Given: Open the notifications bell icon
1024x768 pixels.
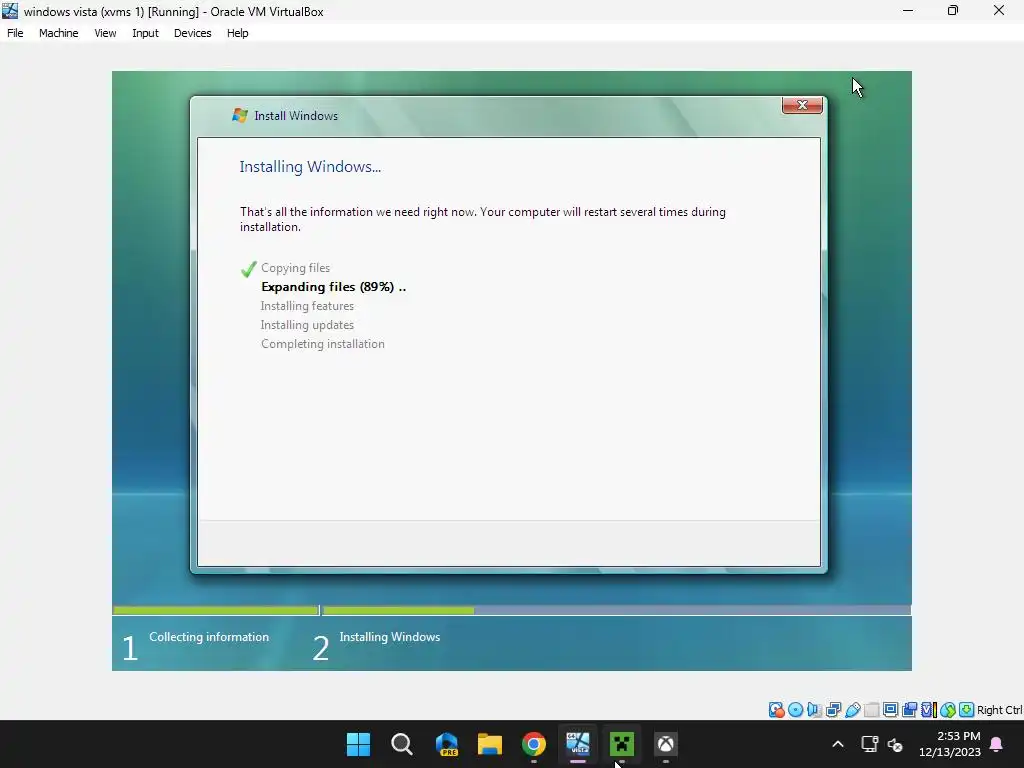Looking at the screenshot, I should pyautogui.click(x=997, y=744).
